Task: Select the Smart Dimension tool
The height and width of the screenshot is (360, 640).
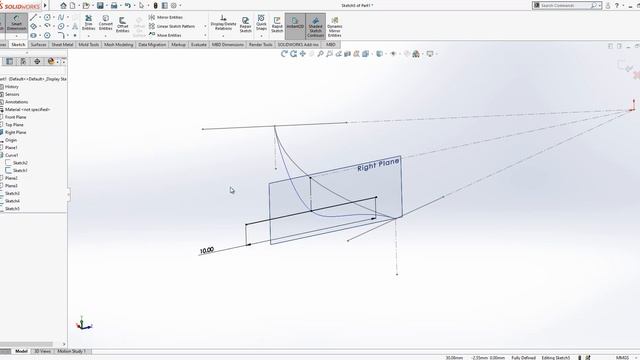Action: [17, 22]
